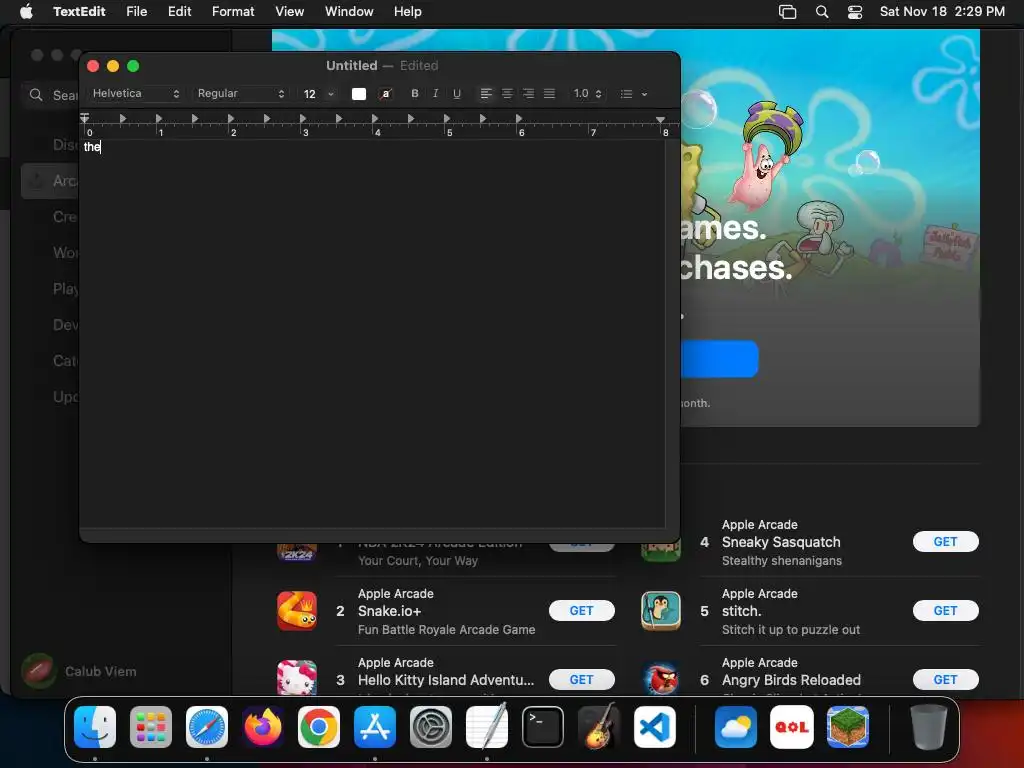The image size is (1024, 768).
Task: Open Google Chrome from the Dock
Action: [319, 727]
